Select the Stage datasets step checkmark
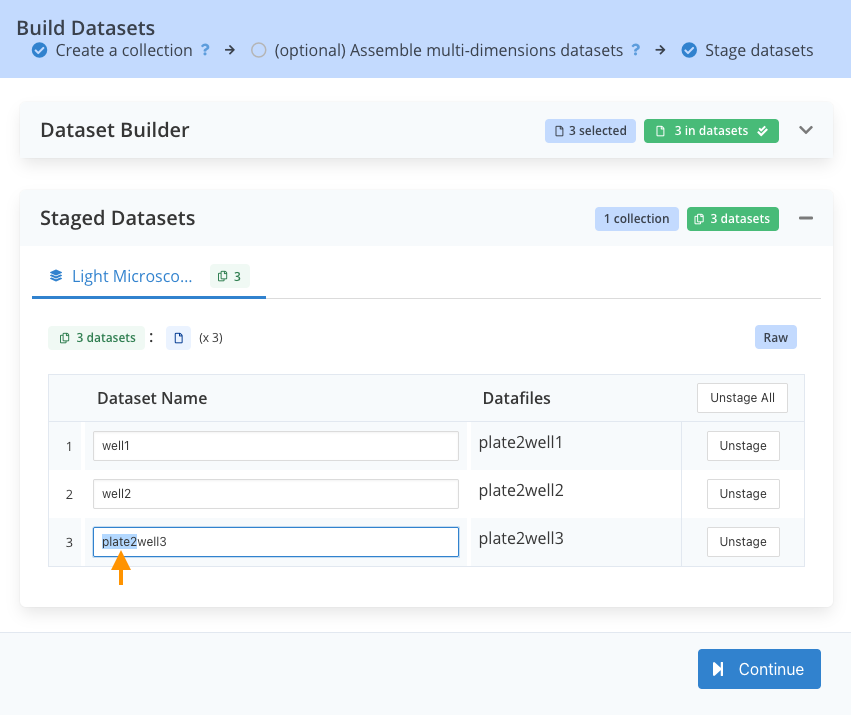 coord(689,50)
